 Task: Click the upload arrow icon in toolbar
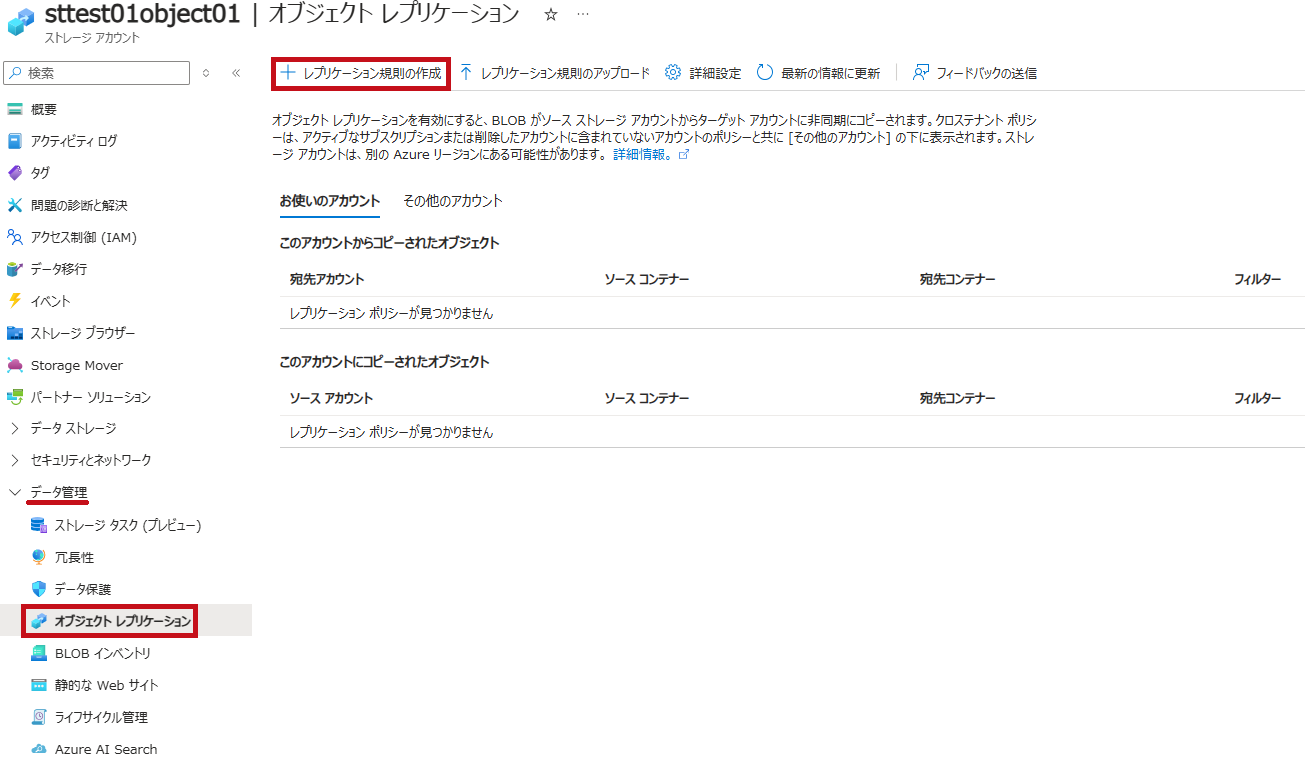(466, 72)
